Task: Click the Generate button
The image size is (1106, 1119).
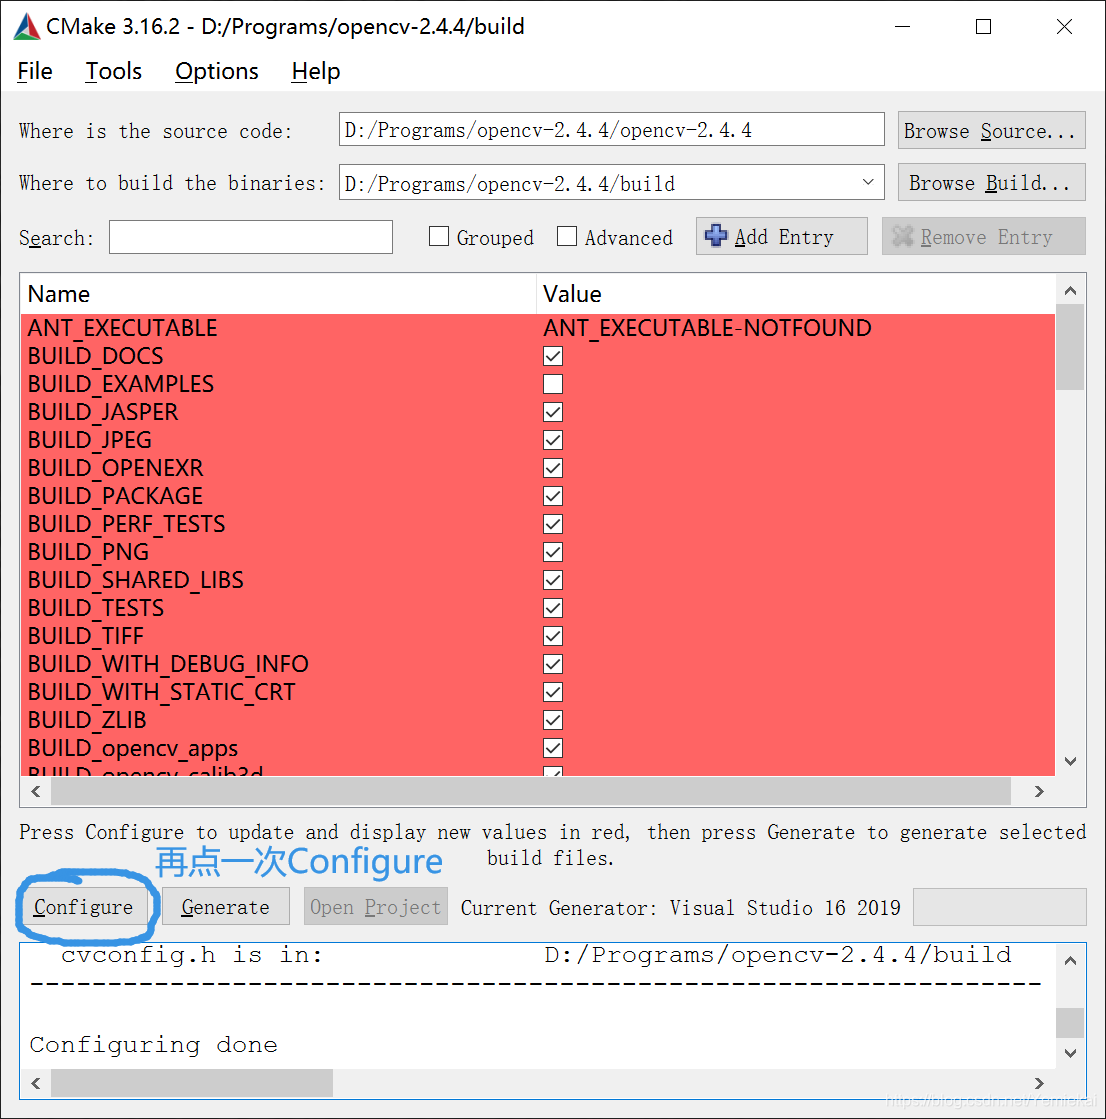Action: coord(225,906)
